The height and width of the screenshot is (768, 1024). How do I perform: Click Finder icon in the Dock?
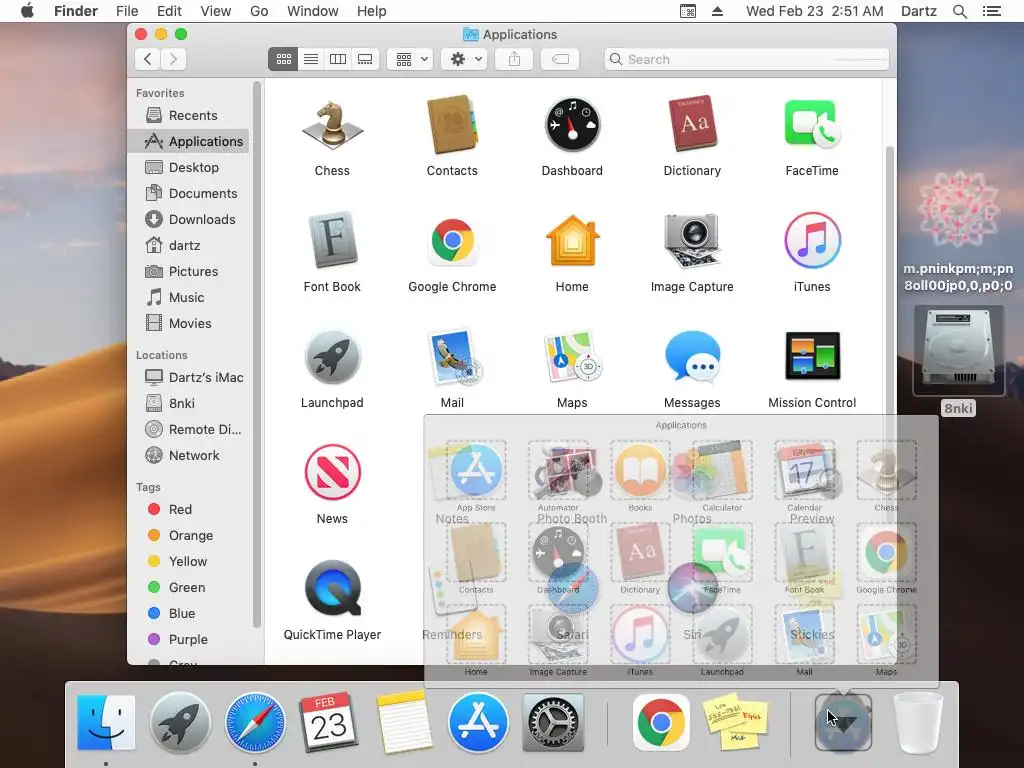[106, 723]
